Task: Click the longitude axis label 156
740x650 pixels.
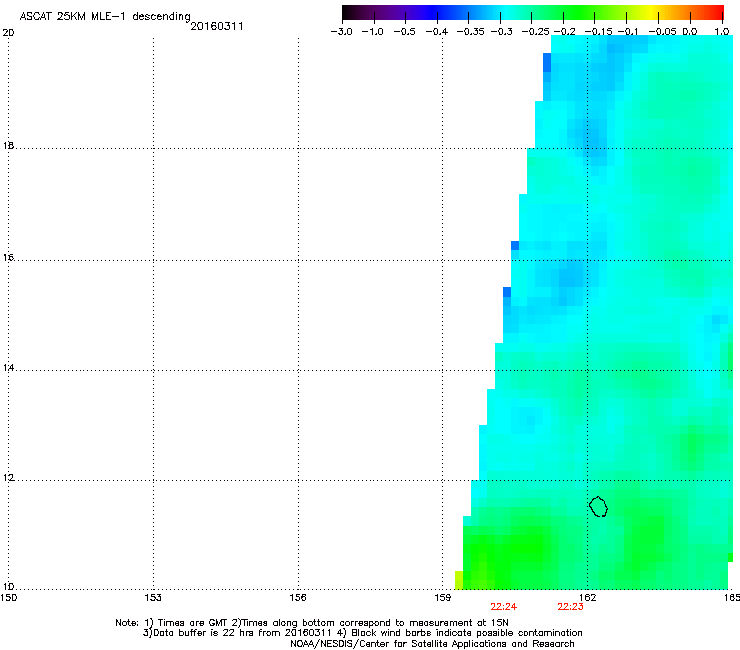Action: click(298, 598)
